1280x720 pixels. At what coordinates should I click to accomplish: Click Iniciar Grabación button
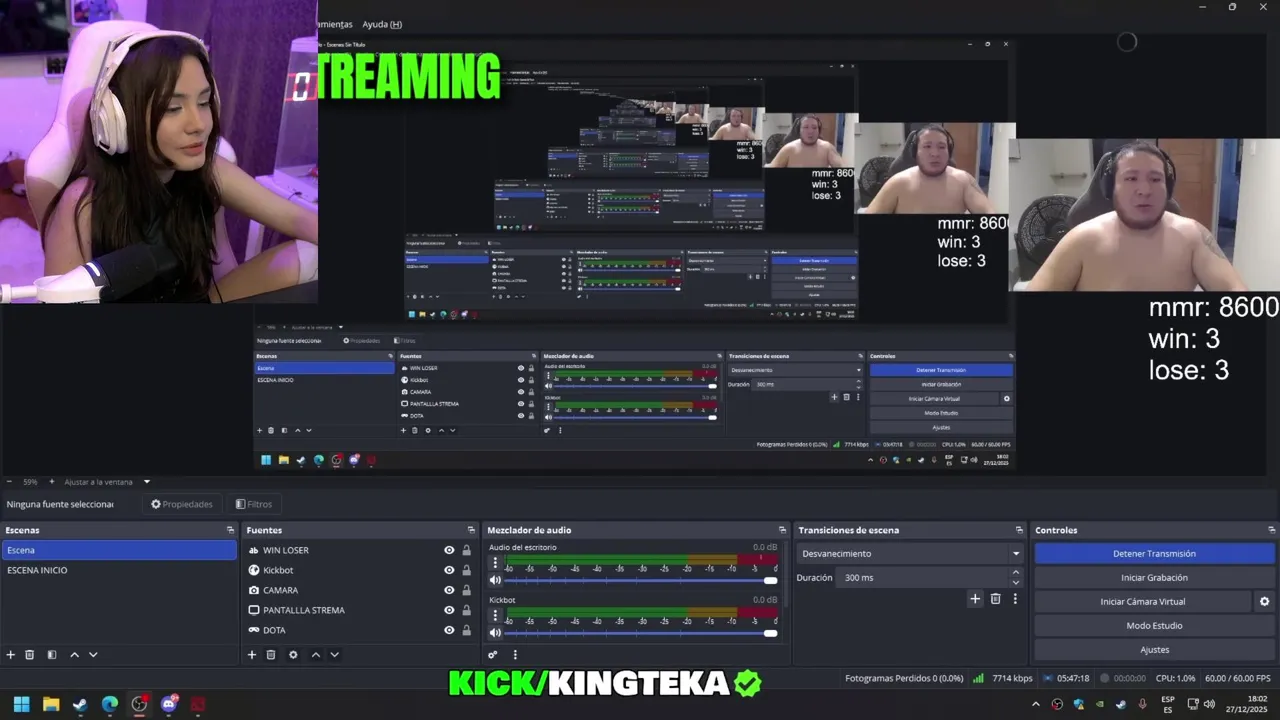point(1154,577)
